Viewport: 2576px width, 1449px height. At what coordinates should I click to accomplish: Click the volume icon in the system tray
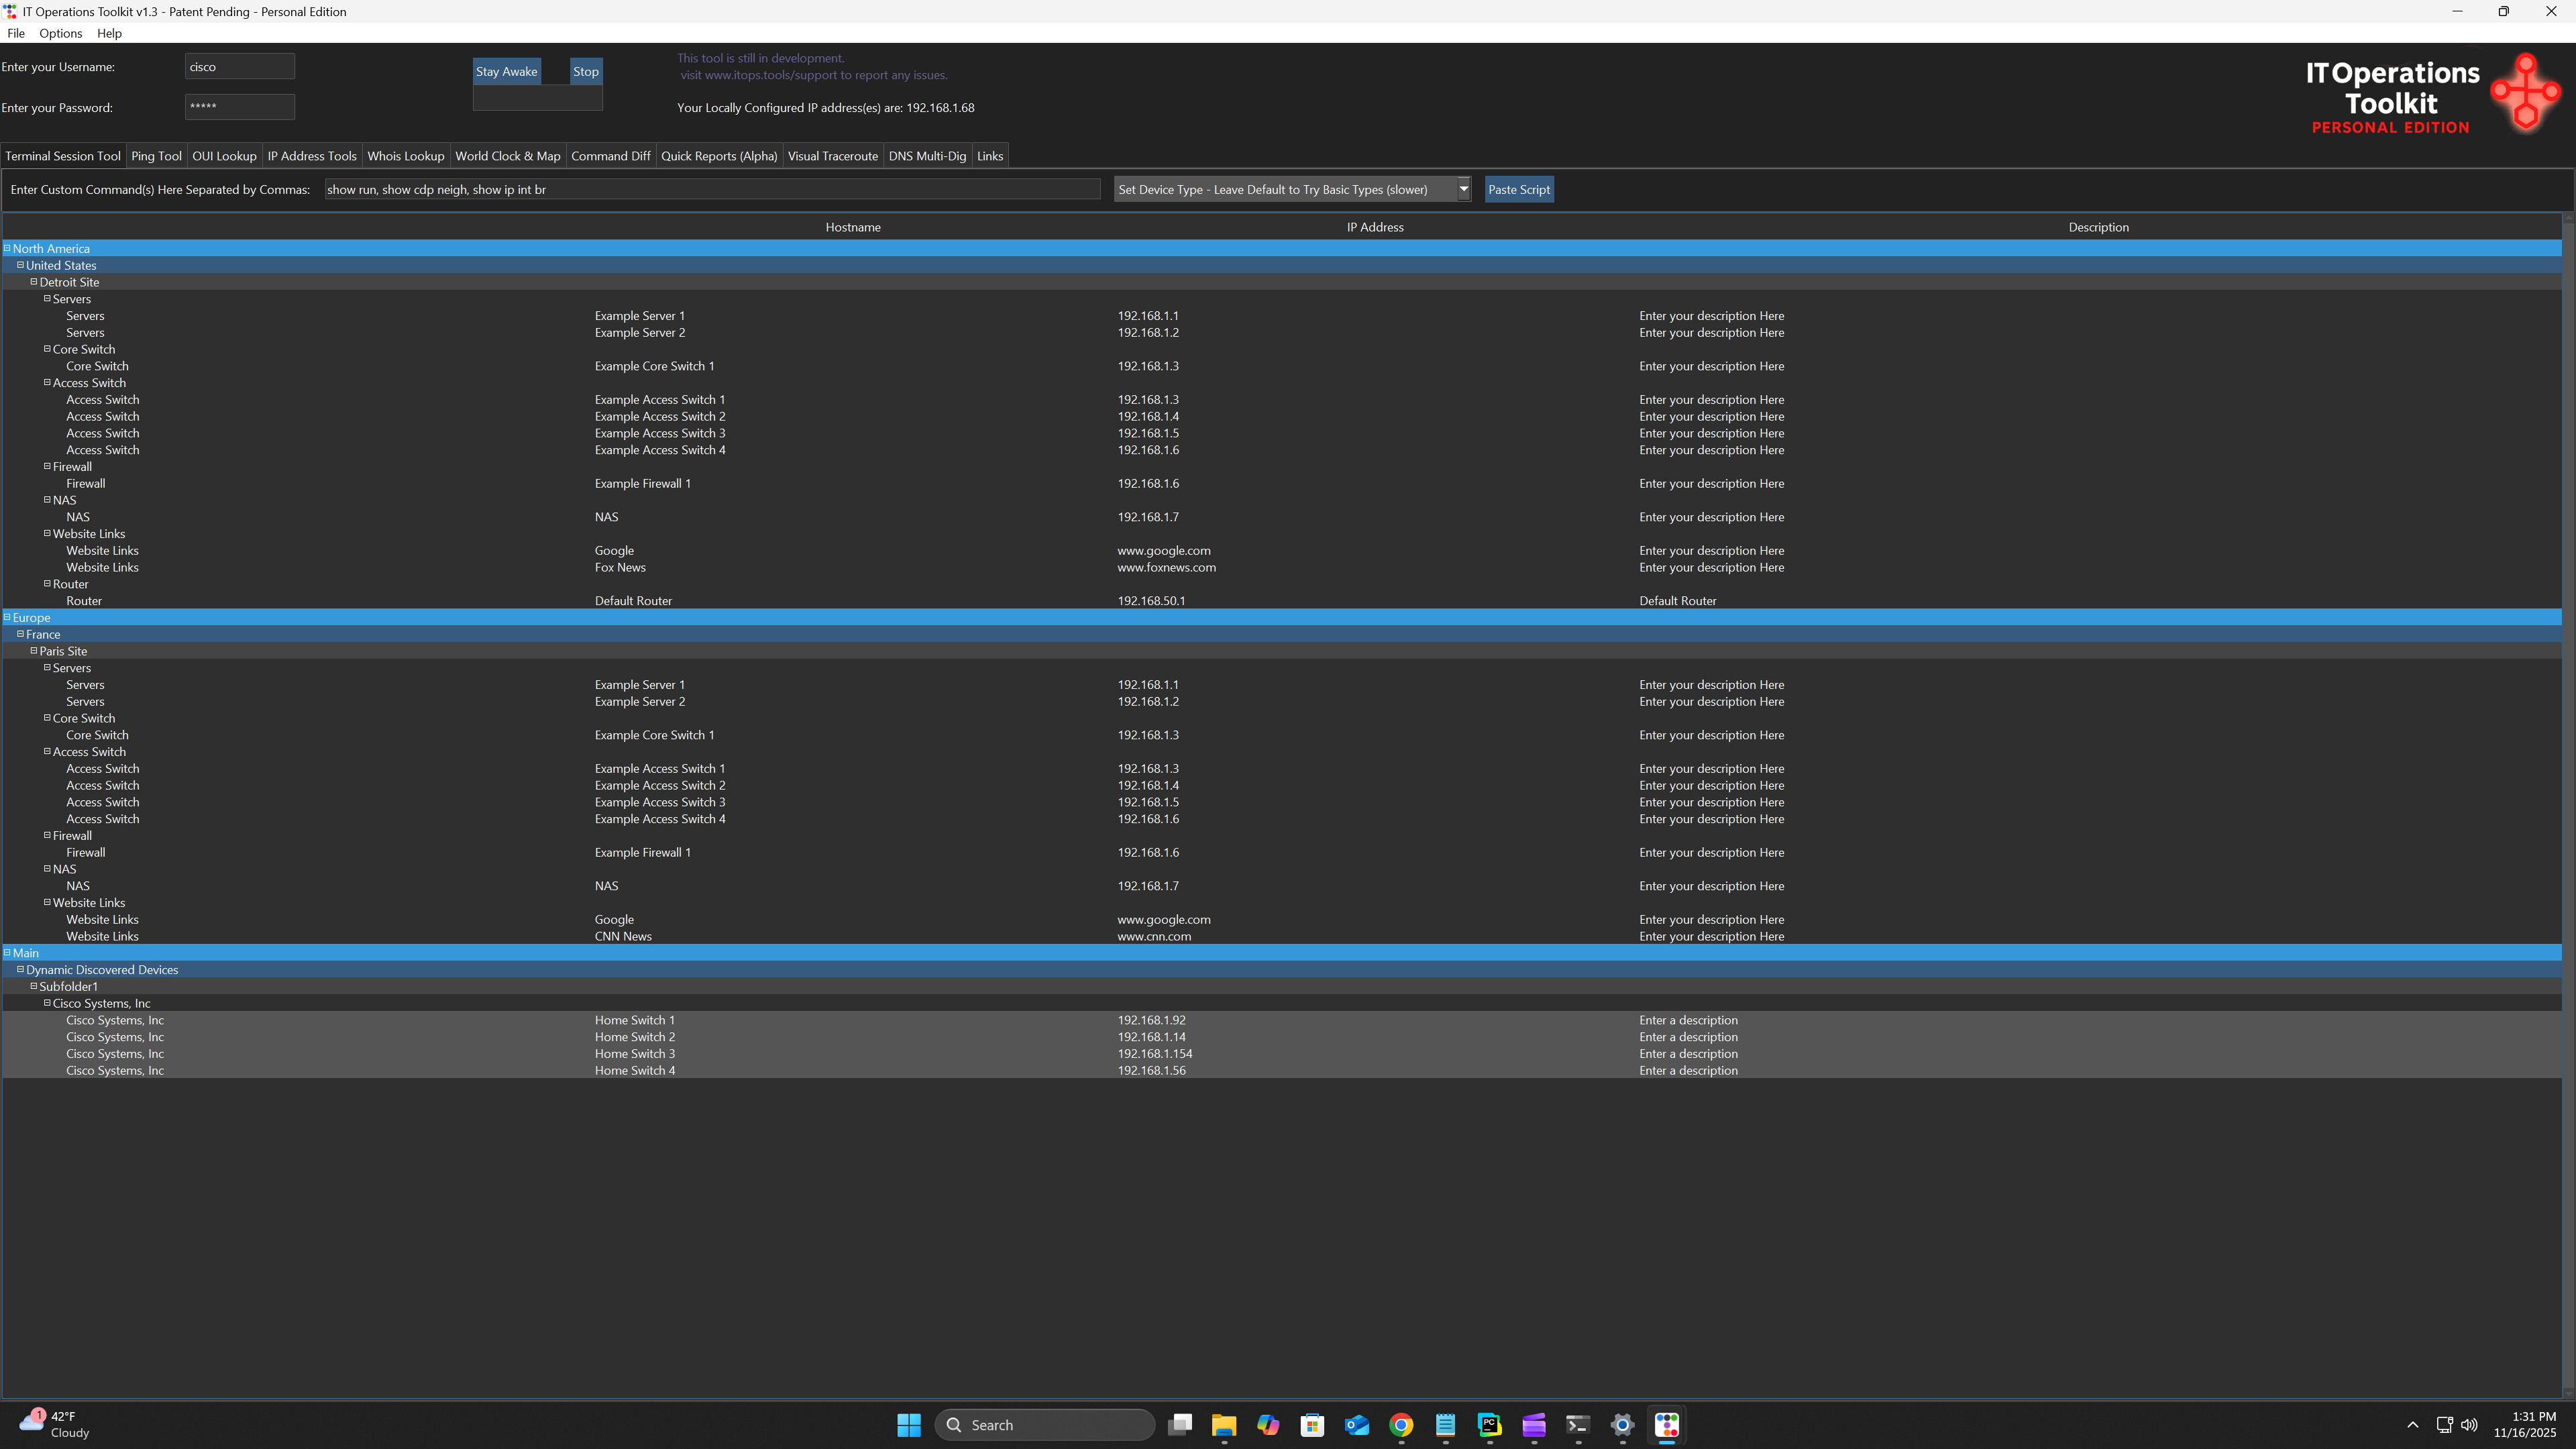pyautogui.click(x=2468, y=1424)
